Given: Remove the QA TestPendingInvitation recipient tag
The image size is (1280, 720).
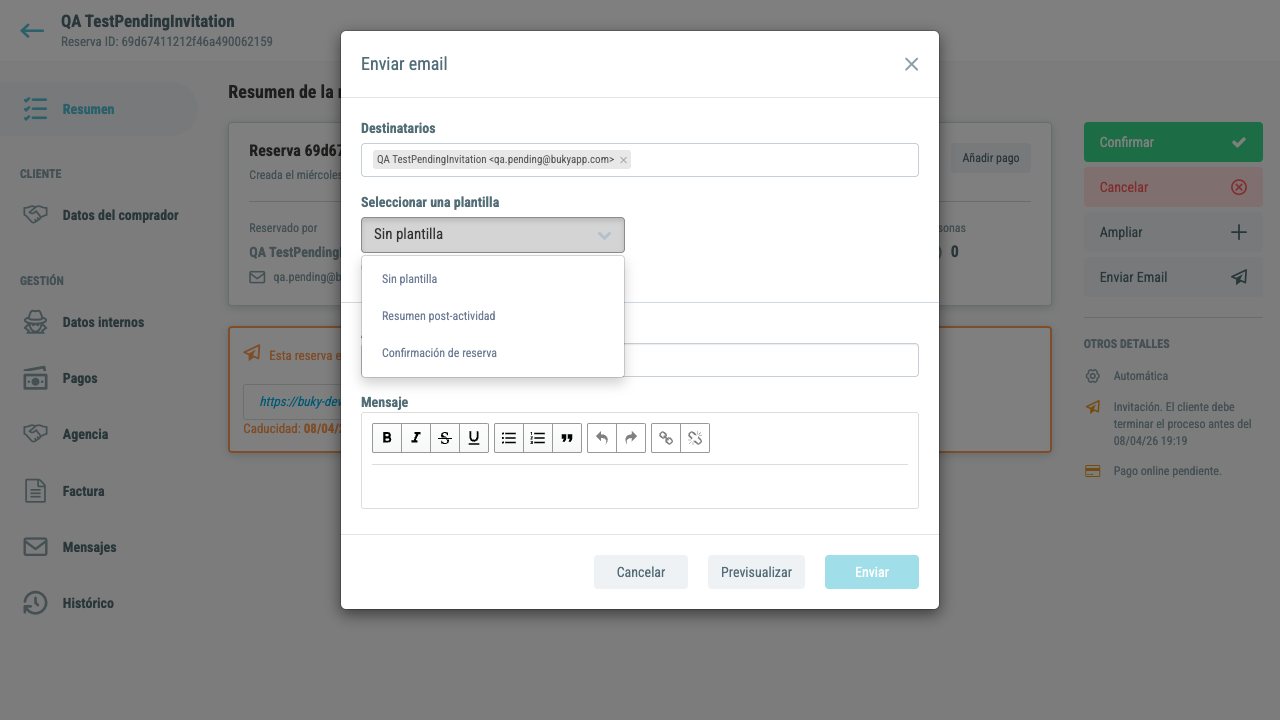Looking at the screenshot, I should tap(623, 160).
